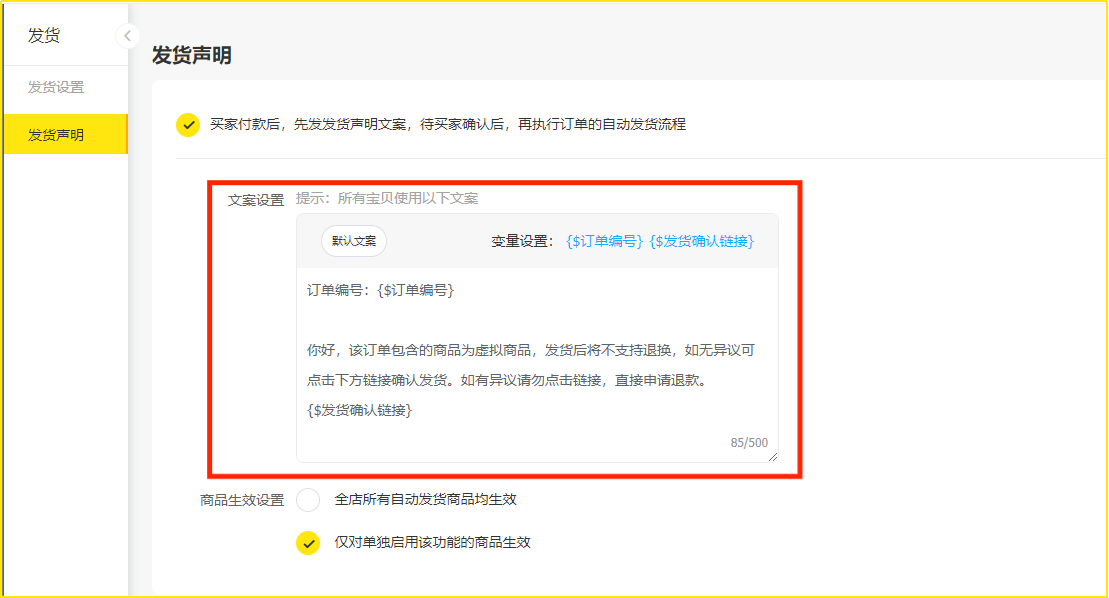The image size is (1109, 598).
Task: Click the 商品生效设置 field label
Action: coord(242,500)
